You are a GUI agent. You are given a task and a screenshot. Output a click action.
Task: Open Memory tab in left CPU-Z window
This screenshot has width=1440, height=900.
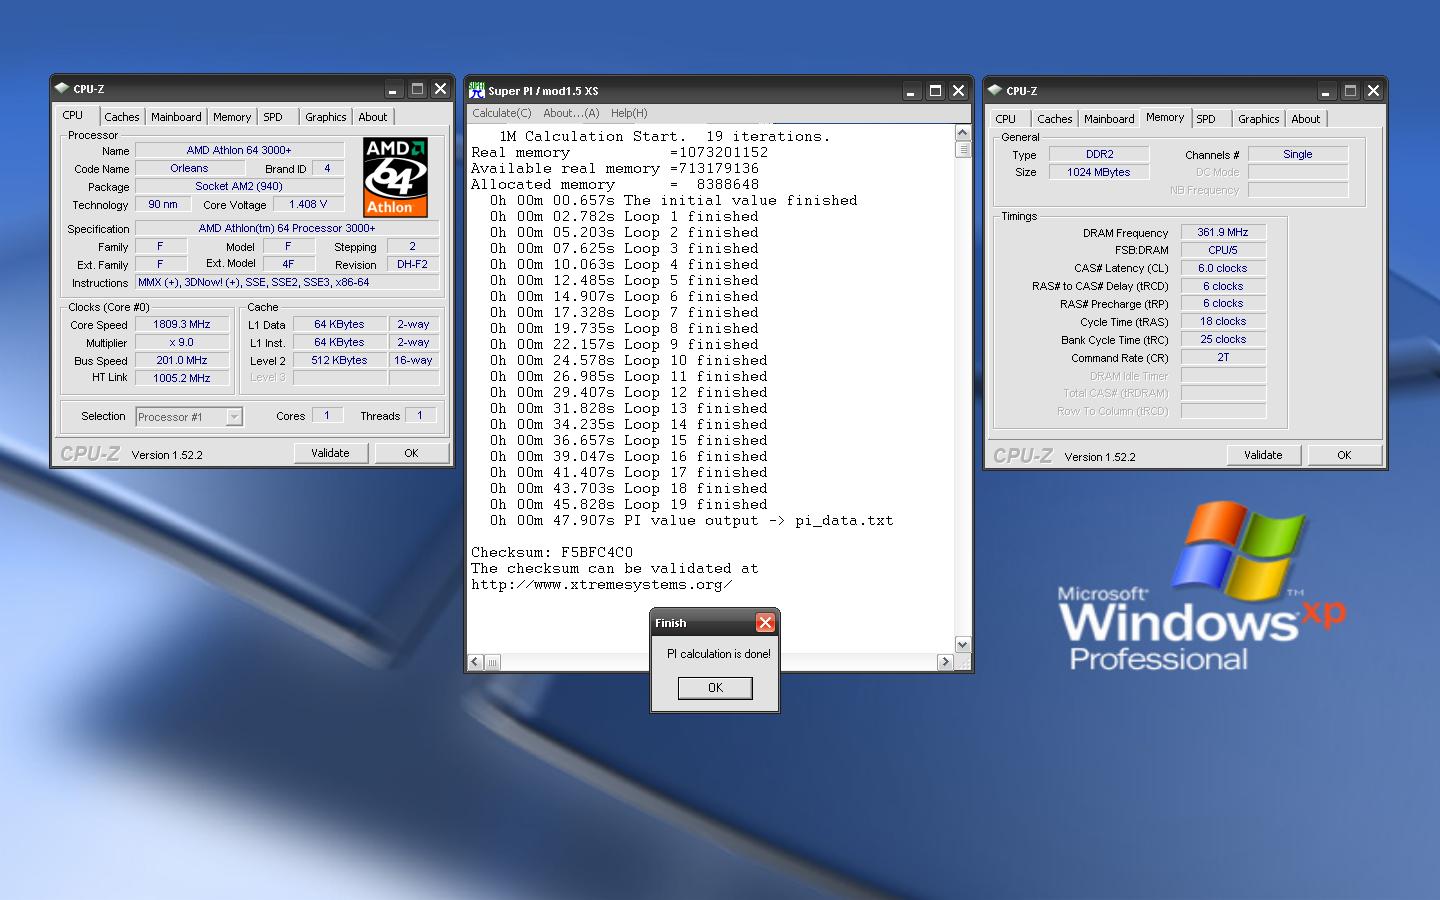click(232, 117)
